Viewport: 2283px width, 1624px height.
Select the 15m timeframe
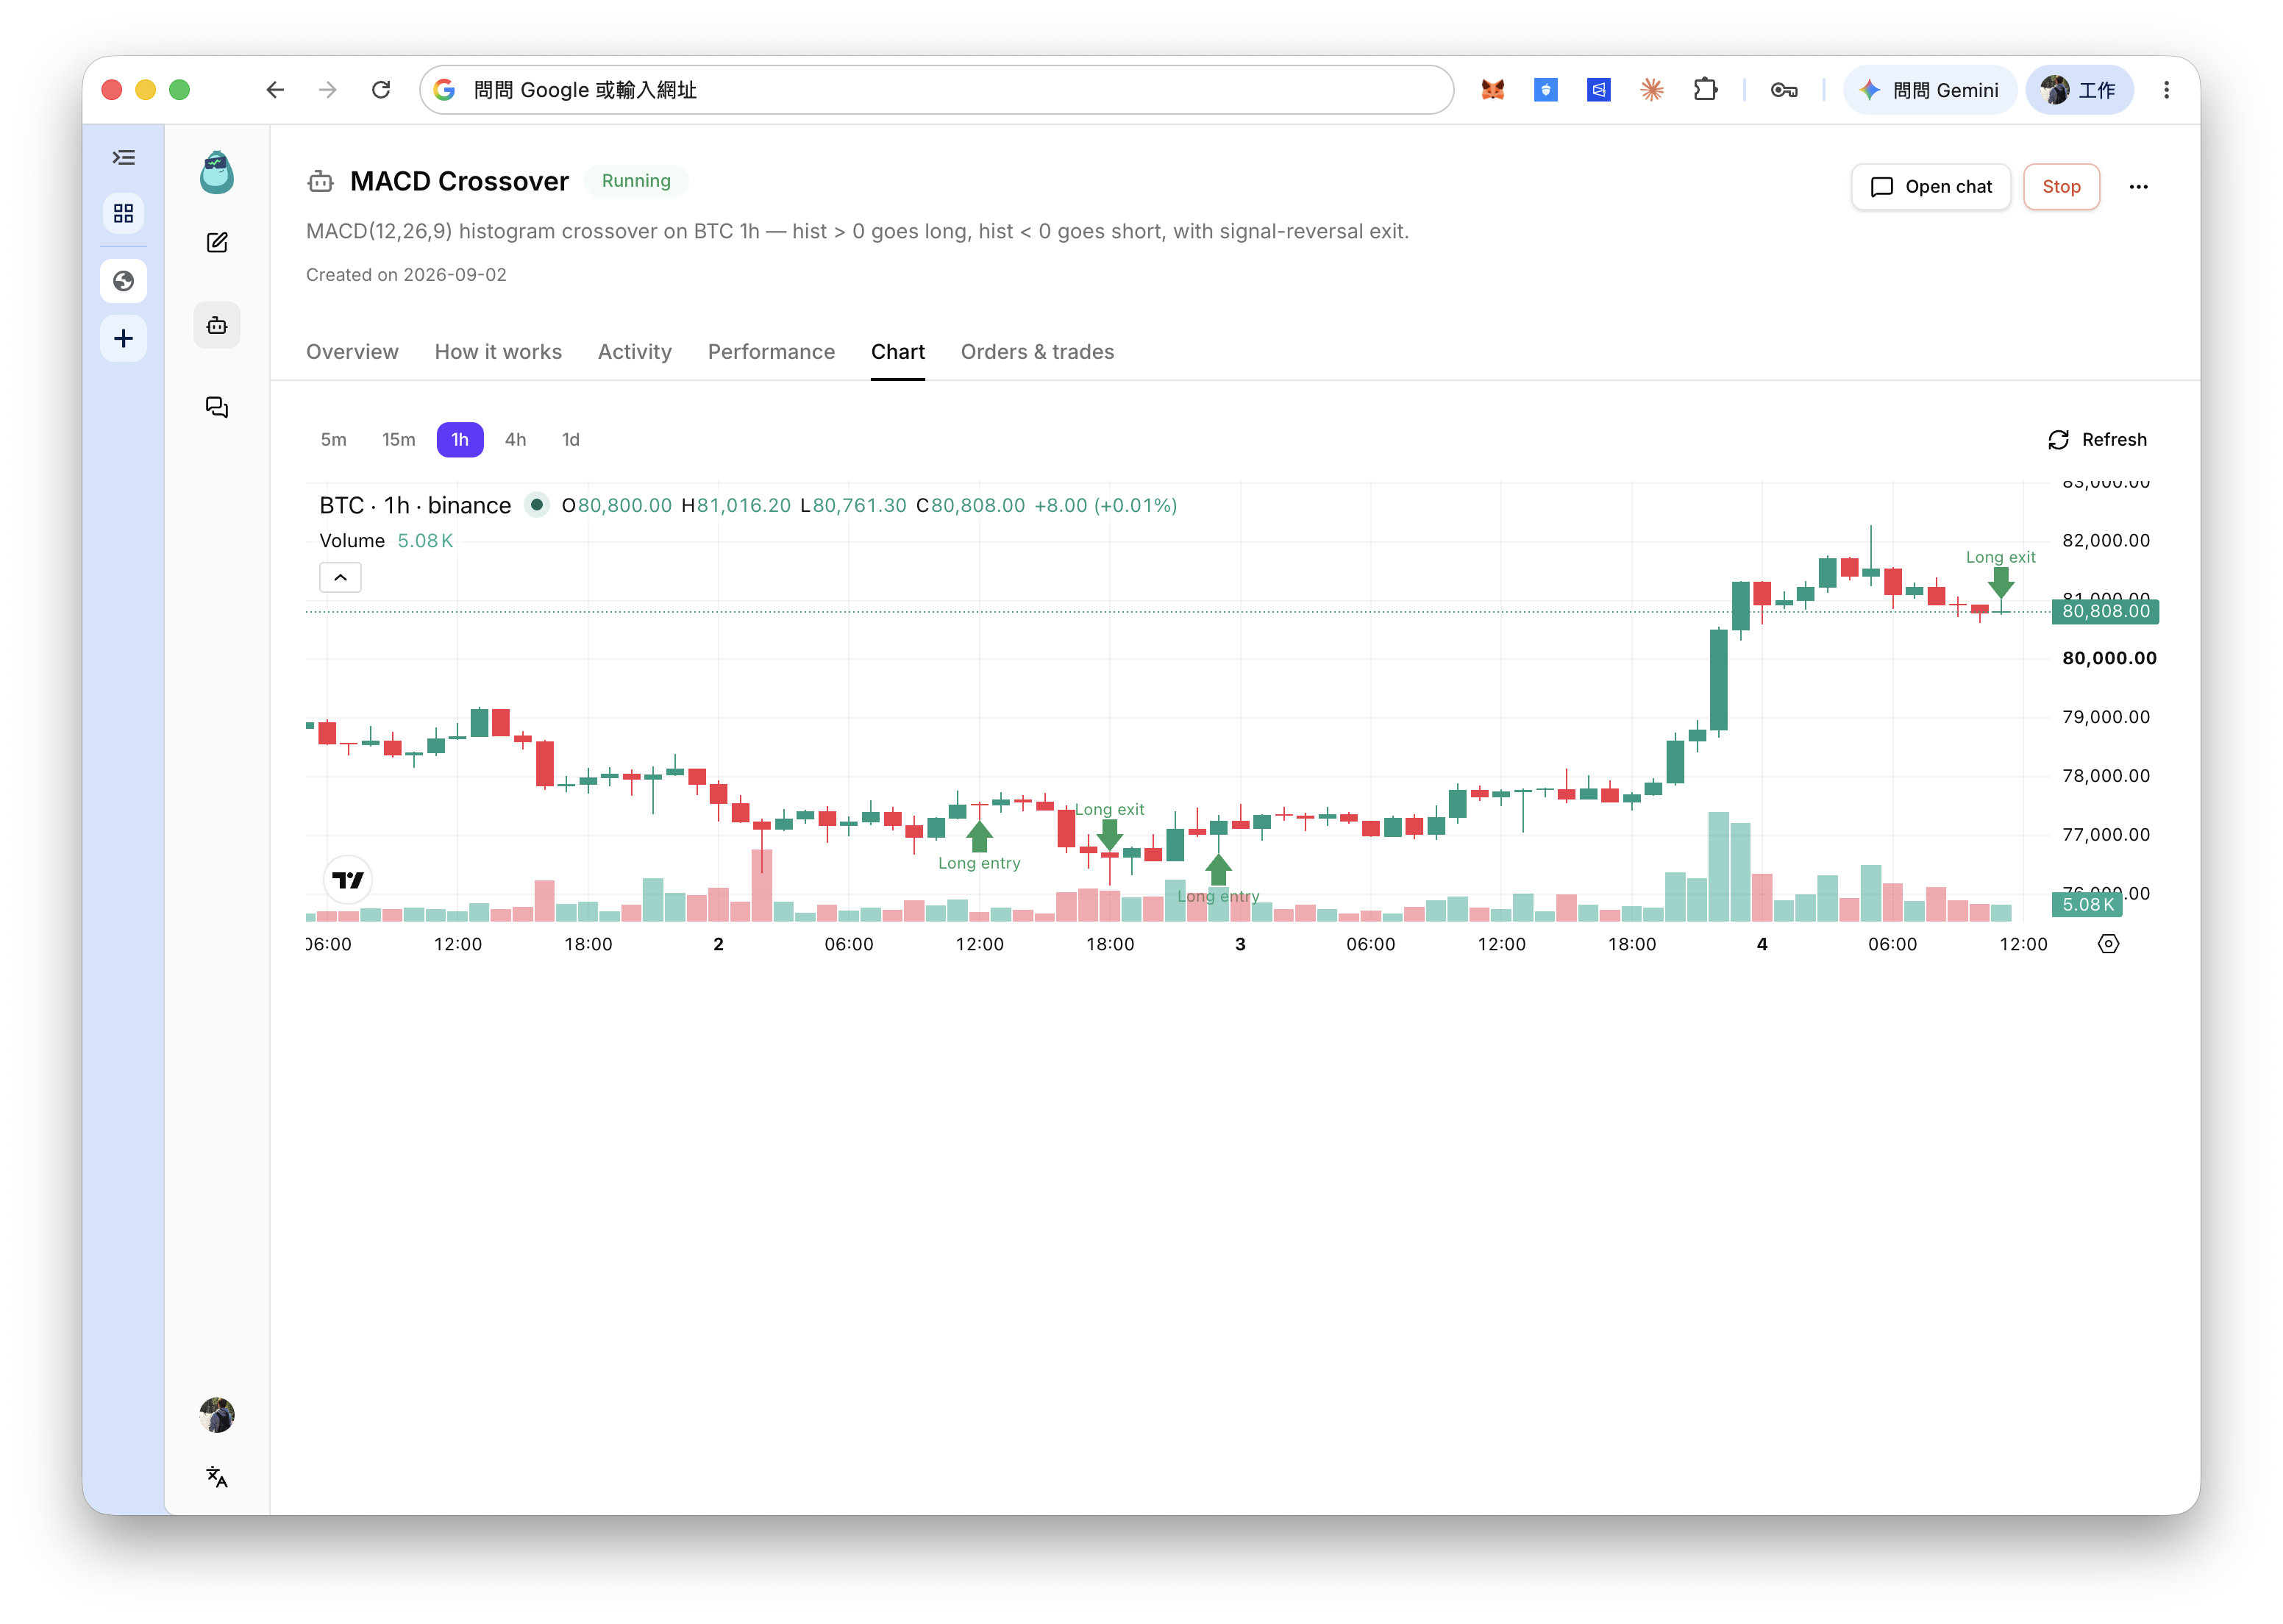point(398,440)
